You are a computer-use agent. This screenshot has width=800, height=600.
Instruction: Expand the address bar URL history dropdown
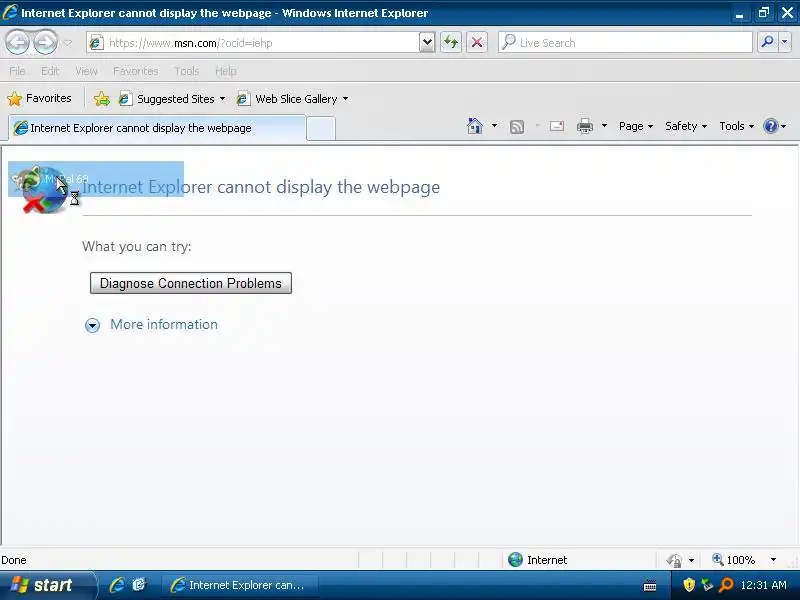[427, 43]
